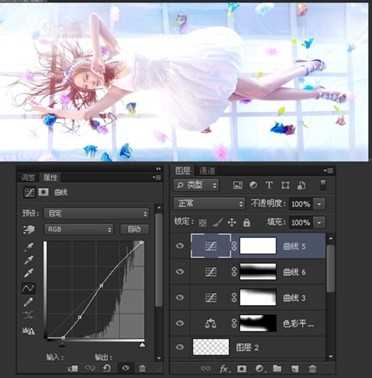372x378 pixels.
Task: Click the histogram clipping warning icon
Action: [x=29, y=331]
